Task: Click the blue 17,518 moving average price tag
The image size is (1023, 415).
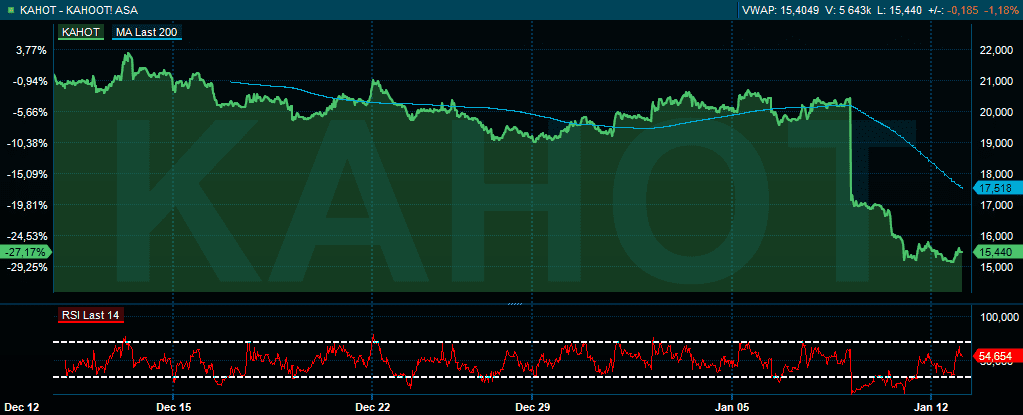Action: pos(996,189)
